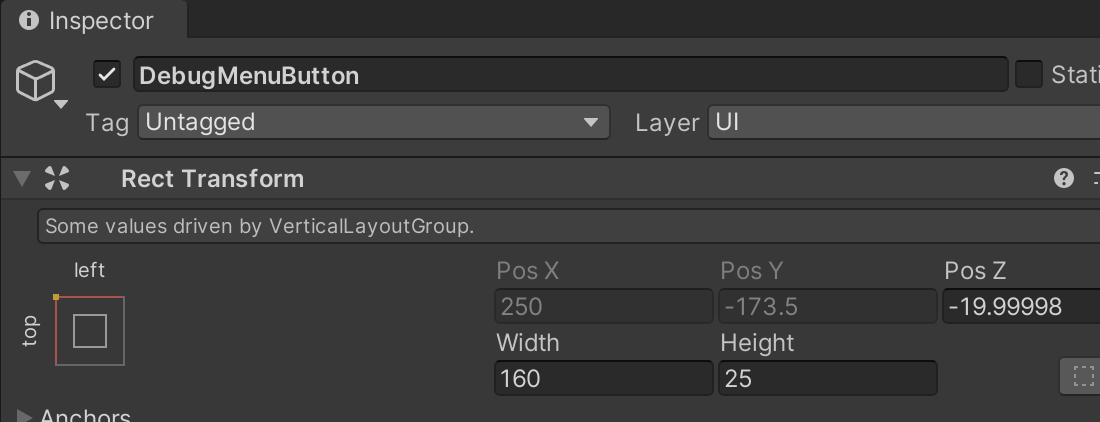Disable the DebugMenuButton active checkbox
This screenshot has width=1100, height=422.
click(x=107, y=75)
